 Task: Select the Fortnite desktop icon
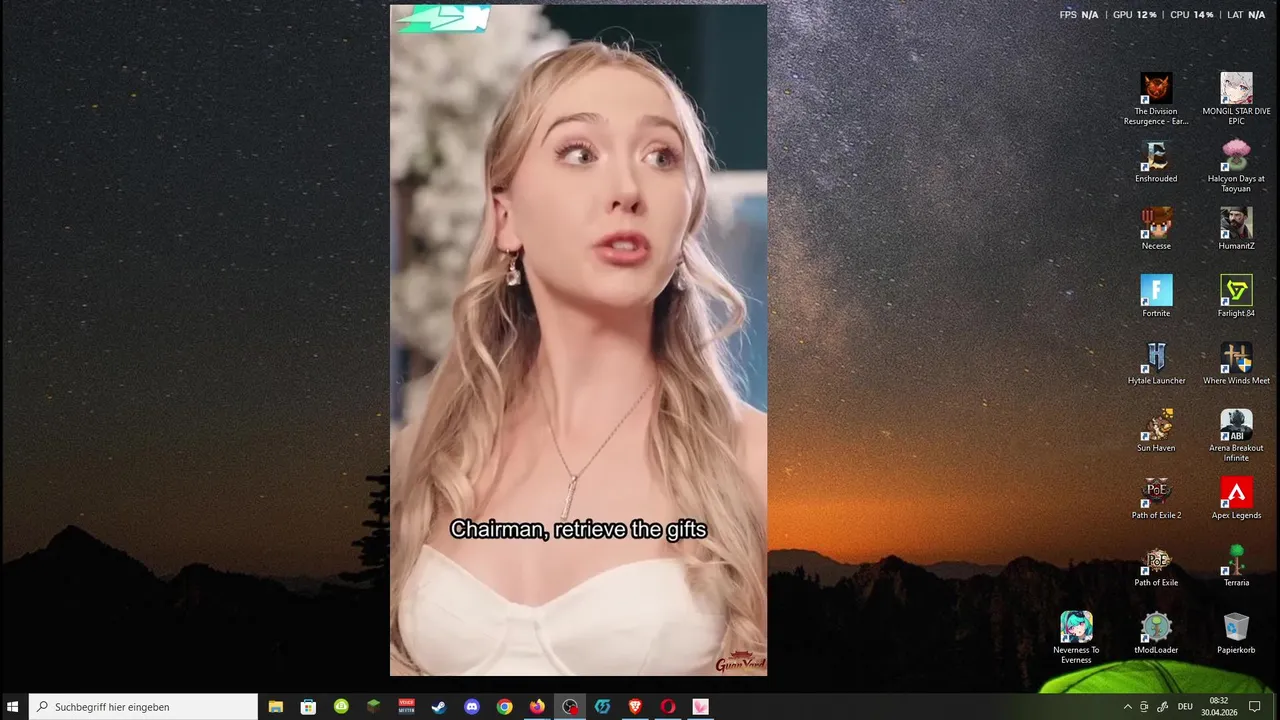point(1156,297)
